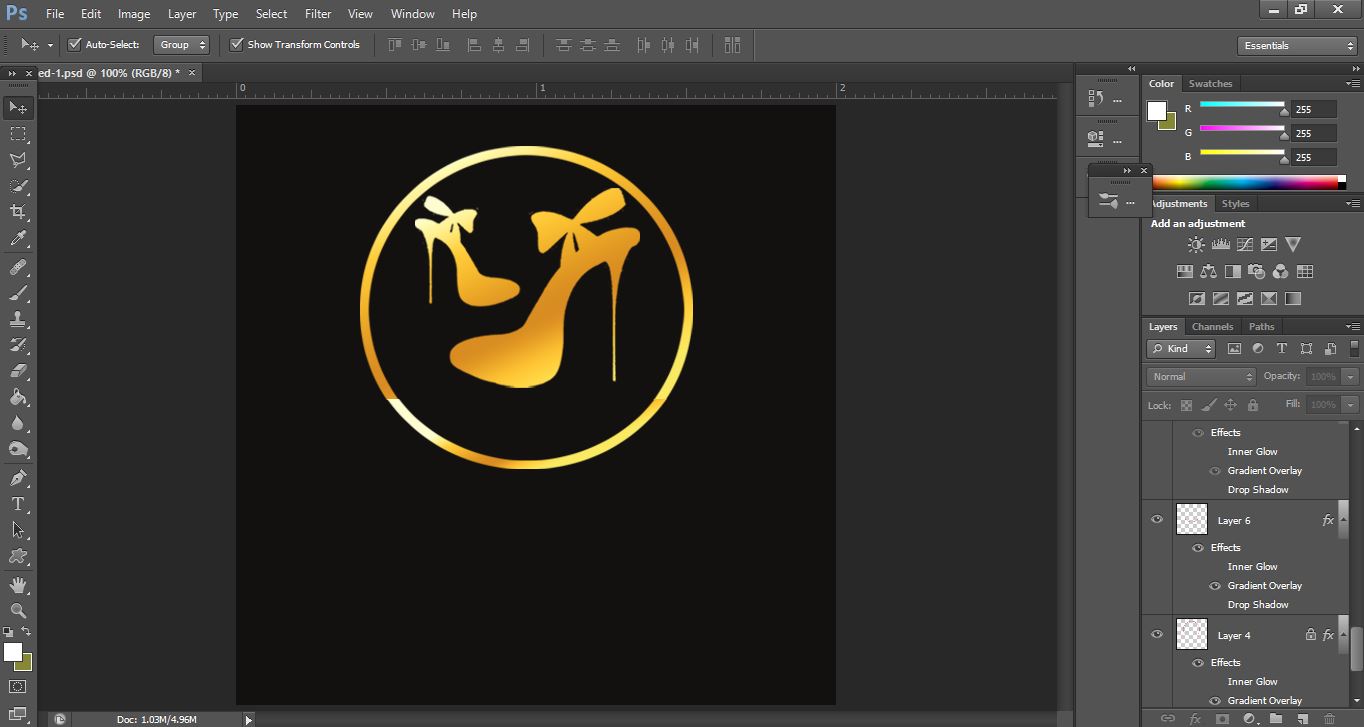This screenshot has height=727, width=1364.
Task: Select the Quick Selection tool
Action: pos(18,185)
